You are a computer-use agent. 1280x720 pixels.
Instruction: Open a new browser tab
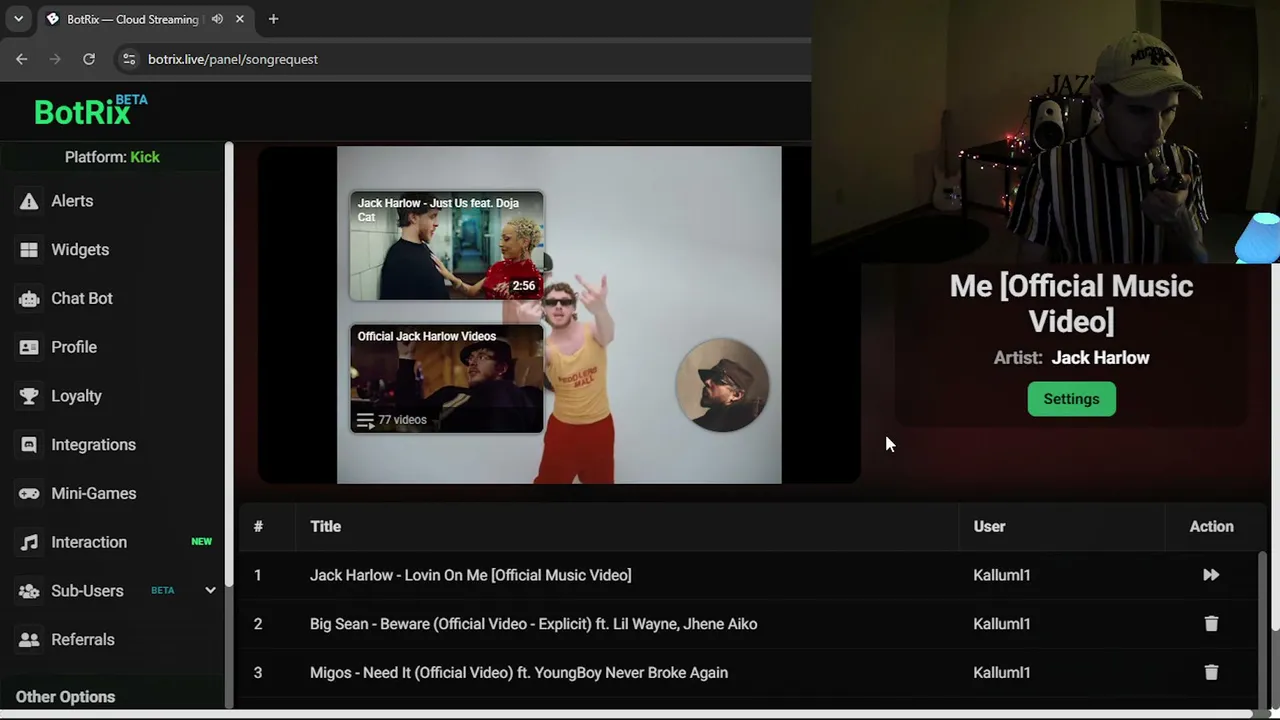pos(273,19)
